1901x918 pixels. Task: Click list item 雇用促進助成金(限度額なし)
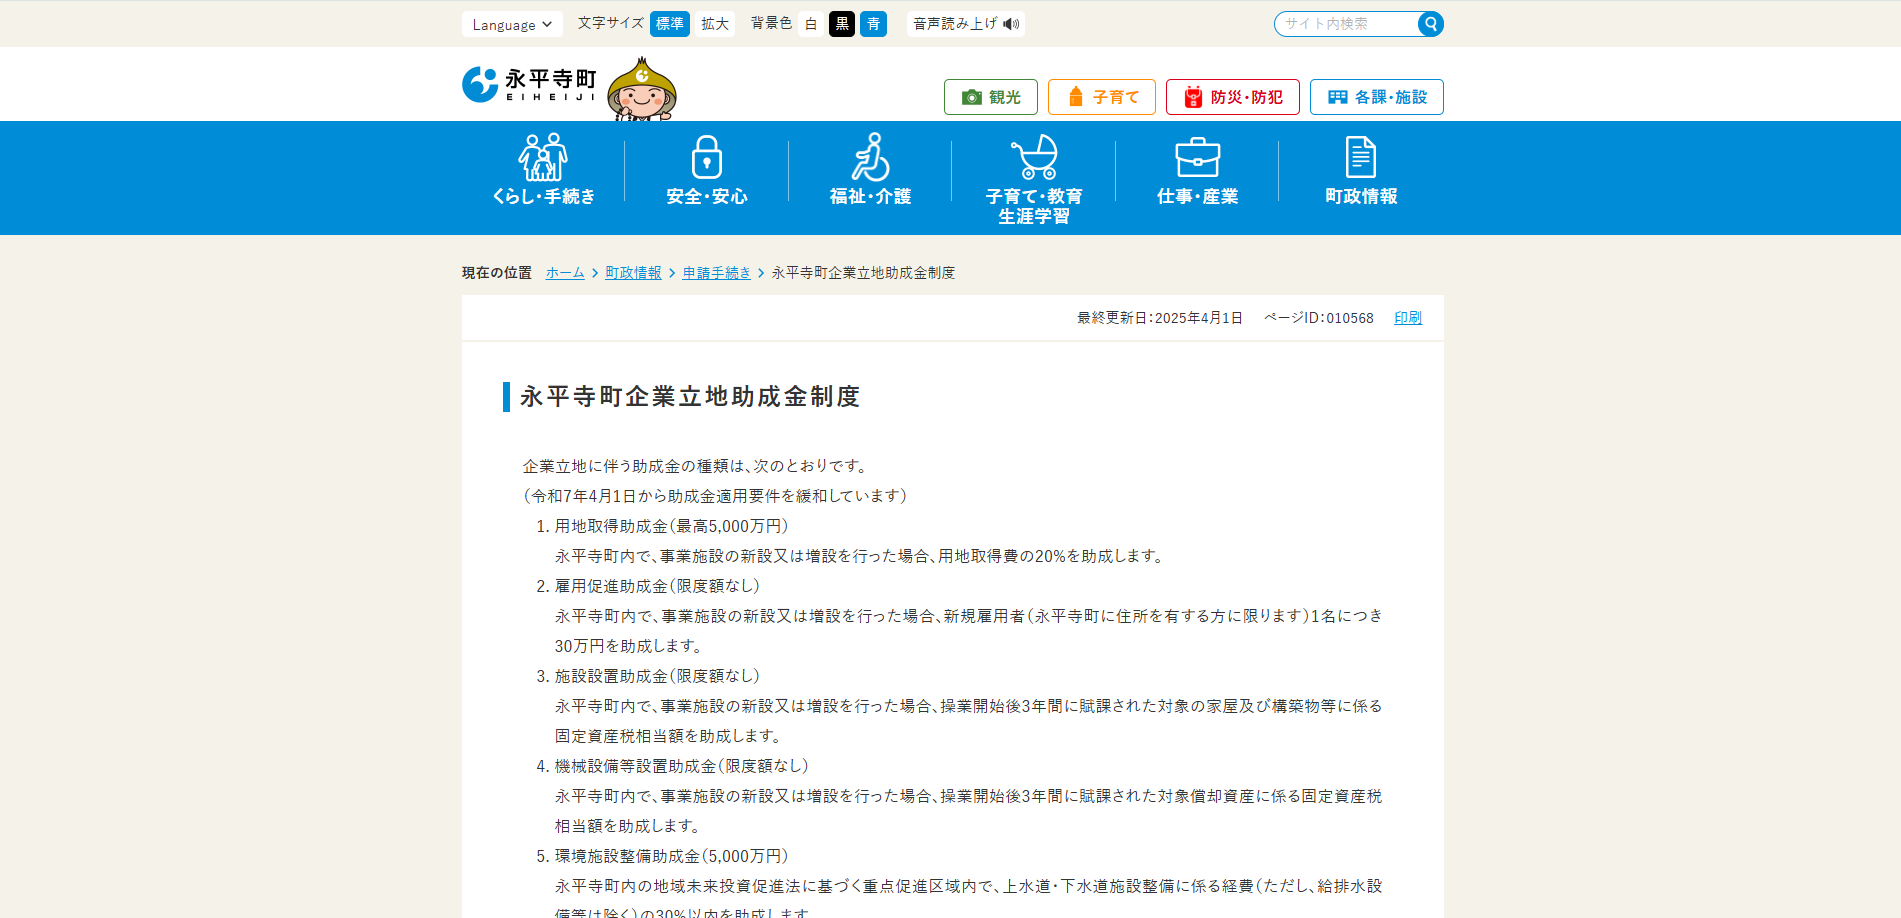(x=658, y=586)
